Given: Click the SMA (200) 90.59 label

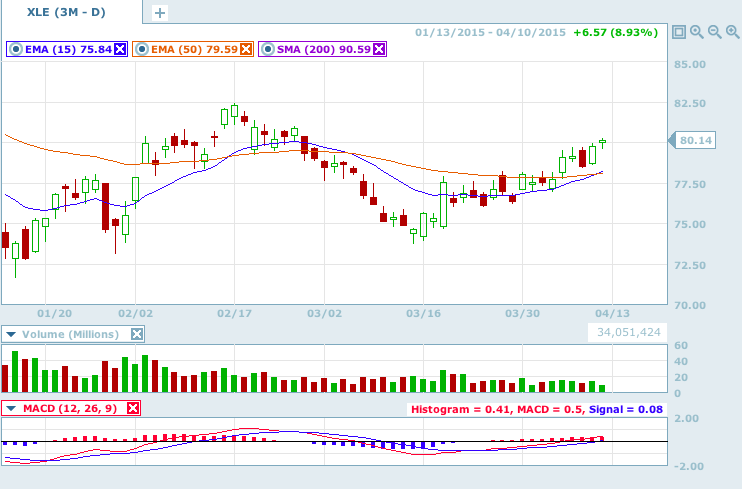Looking at the screenshot, I should coord(323,49).
